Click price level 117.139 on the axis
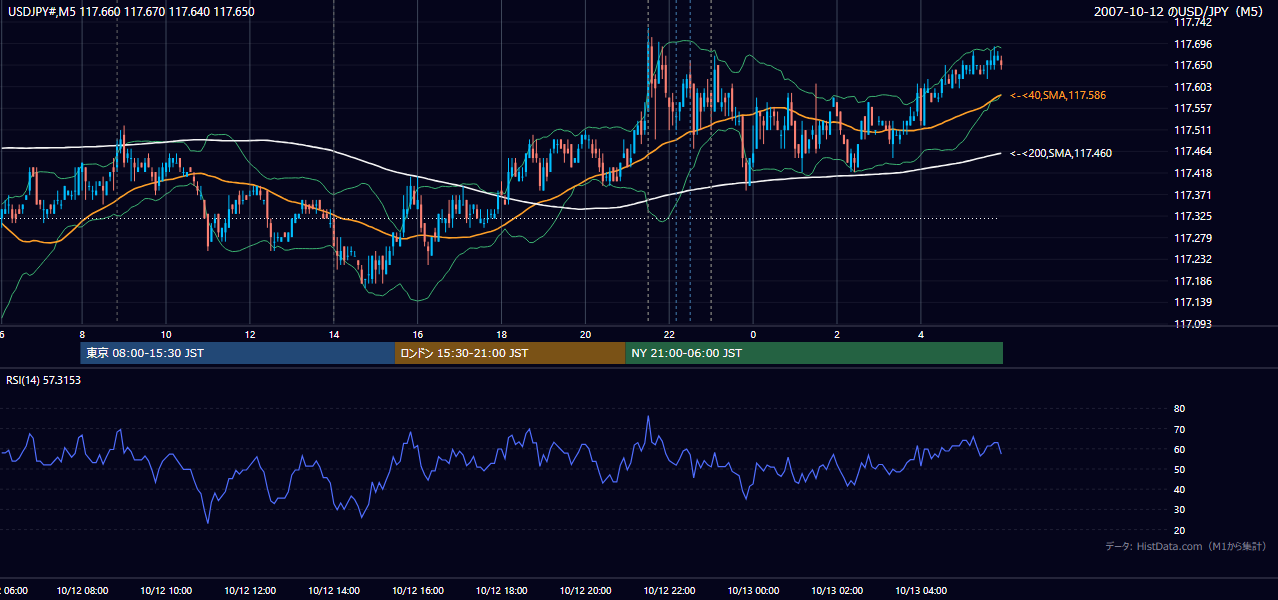The height and width of the screenshot is (600, 1278). click(1193, 302)
